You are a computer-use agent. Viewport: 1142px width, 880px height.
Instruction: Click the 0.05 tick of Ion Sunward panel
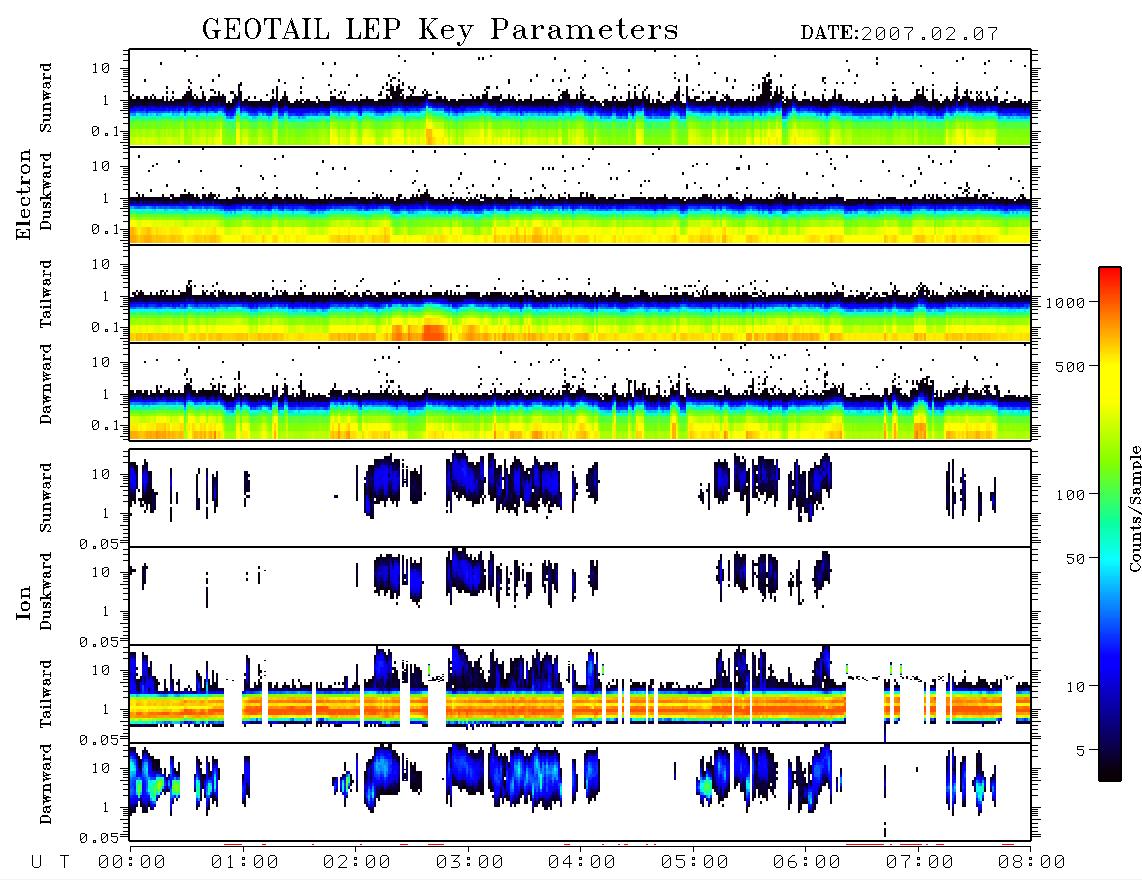click(98, 543)
